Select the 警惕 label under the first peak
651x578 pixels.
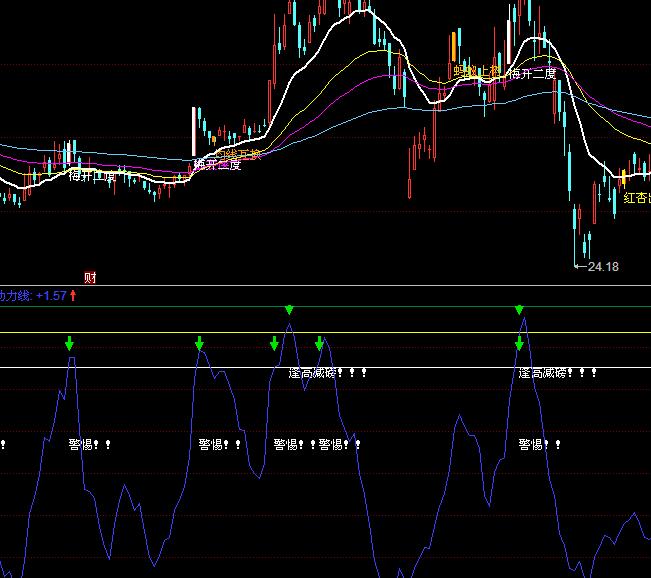[x=82, y=444]
